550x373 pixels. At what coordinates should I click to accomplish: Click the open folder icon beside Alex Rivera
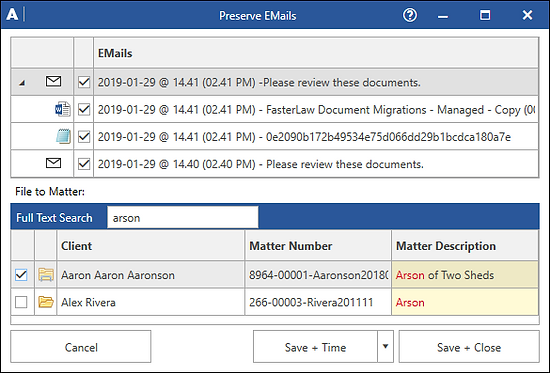[46, 302]
